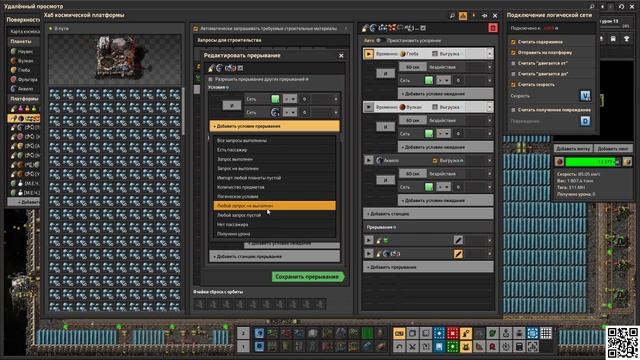Click the red cross tool in the shortcut bar

point(452,333)
